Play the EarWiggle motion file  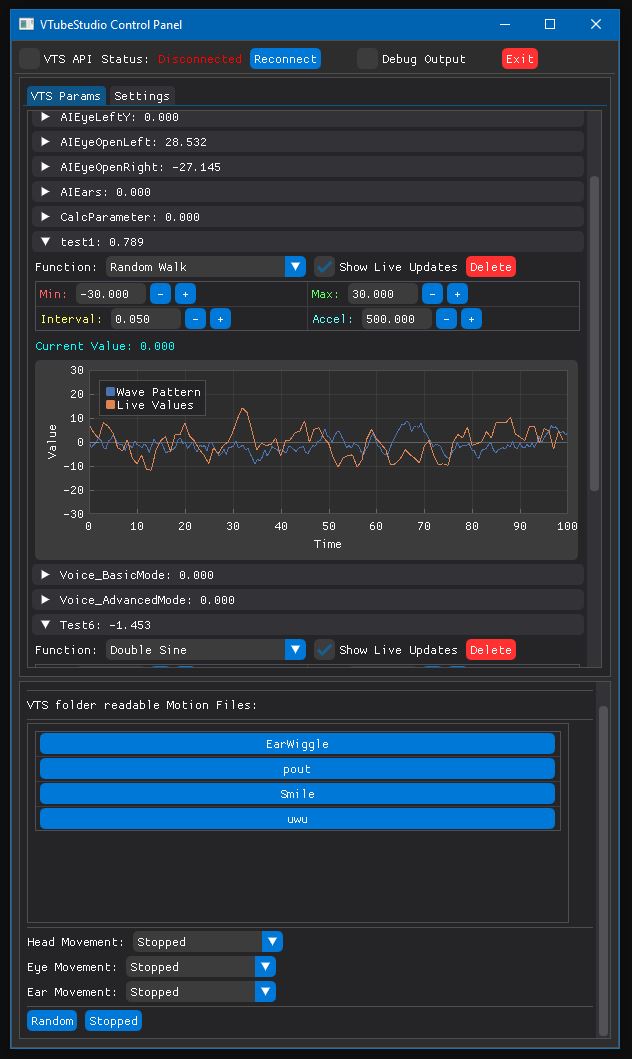tap(297, 744)
